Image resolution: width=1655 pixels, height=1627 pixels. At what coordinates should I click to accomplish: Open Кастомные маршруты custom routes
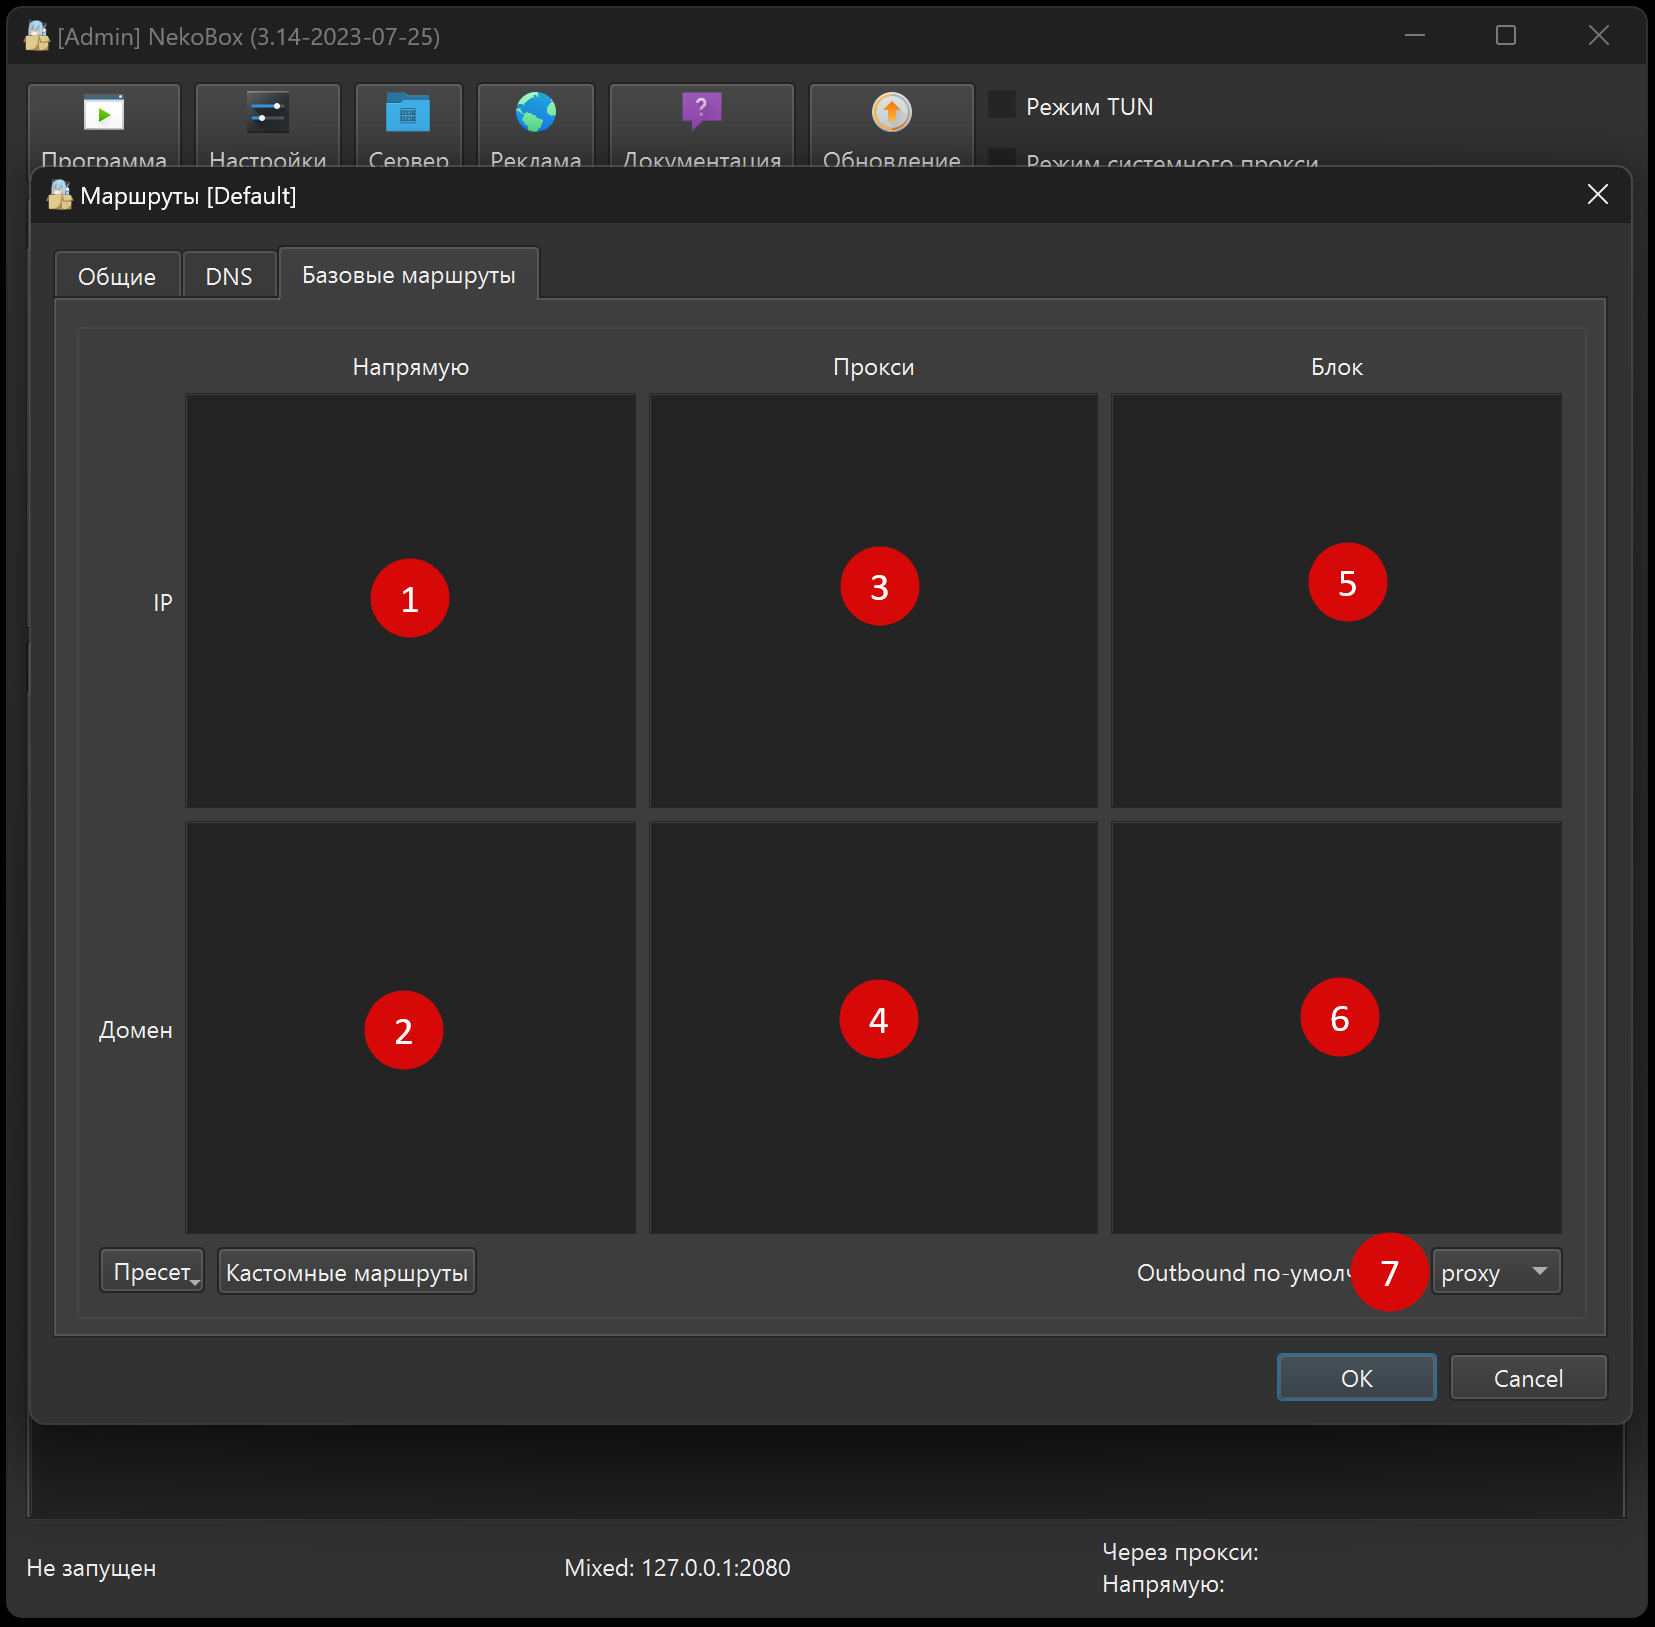click(x=346, y=1272)
